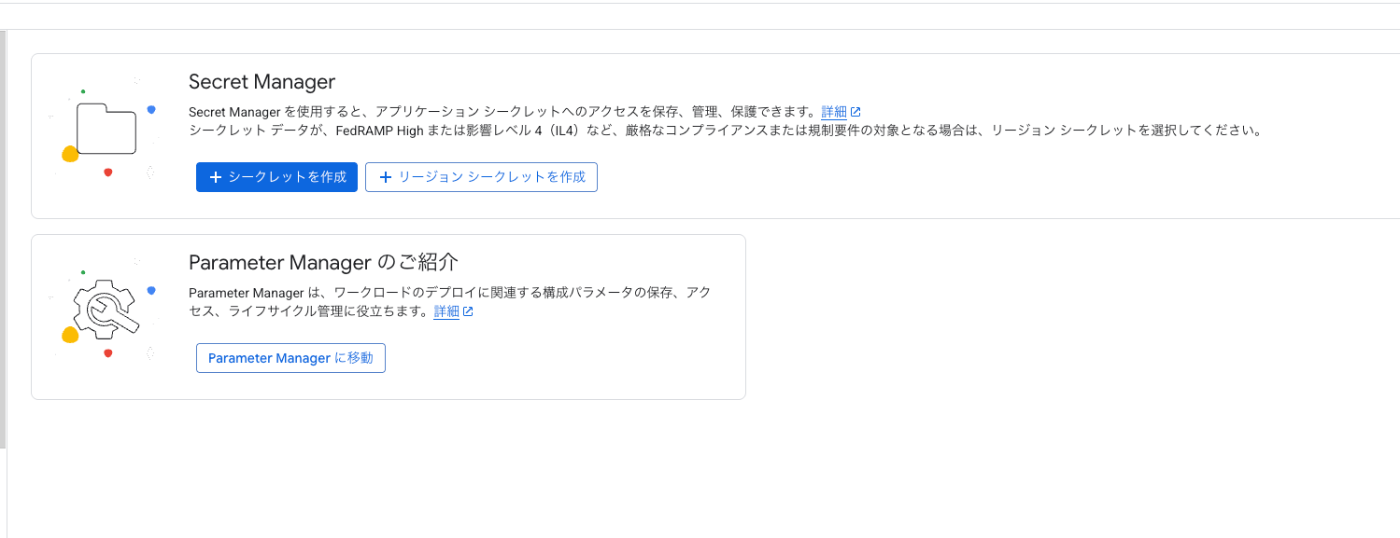1400x538 pixels.
Task: Click the folder illustration in Secret Manager card
Action: point(106,128)
